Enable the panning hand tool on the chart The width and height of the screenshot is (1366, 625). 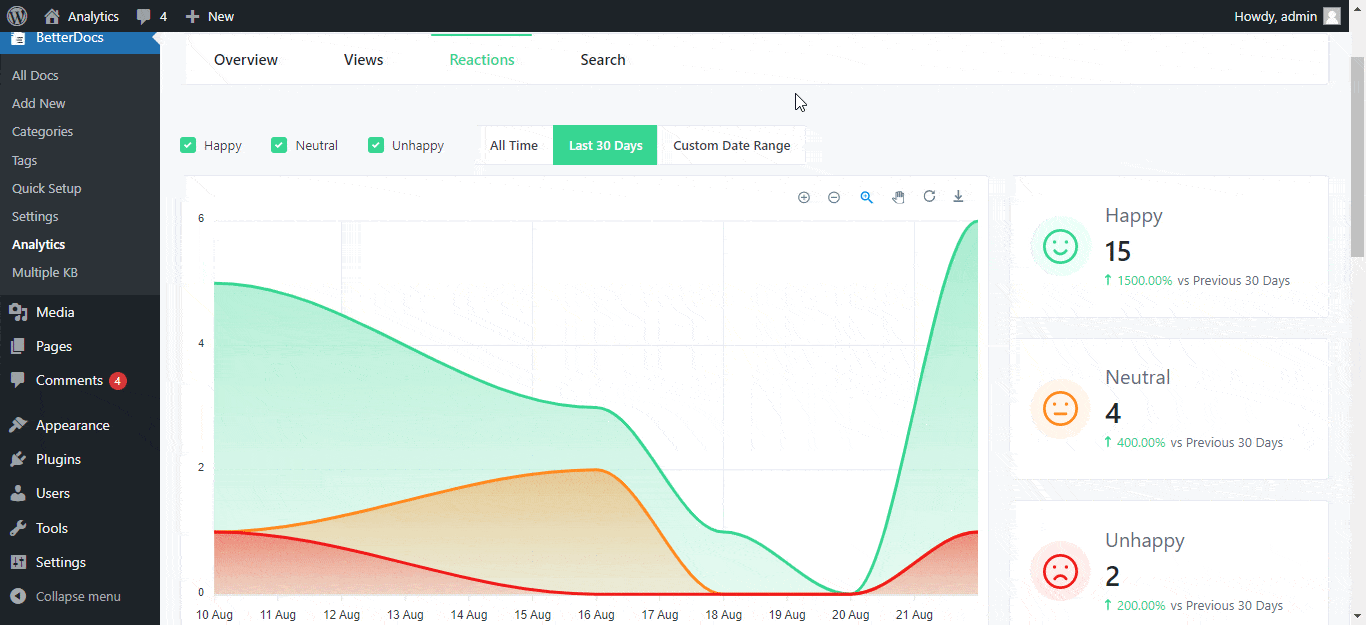click(898, 197)
